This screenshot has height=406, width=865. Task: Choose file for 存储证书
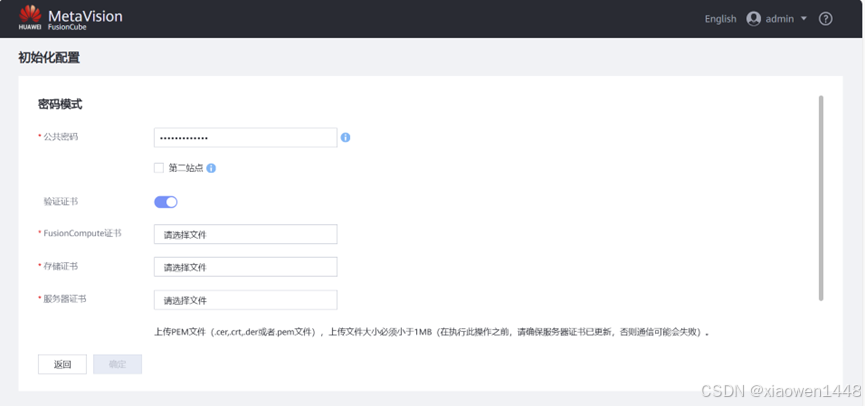[245, 267]
